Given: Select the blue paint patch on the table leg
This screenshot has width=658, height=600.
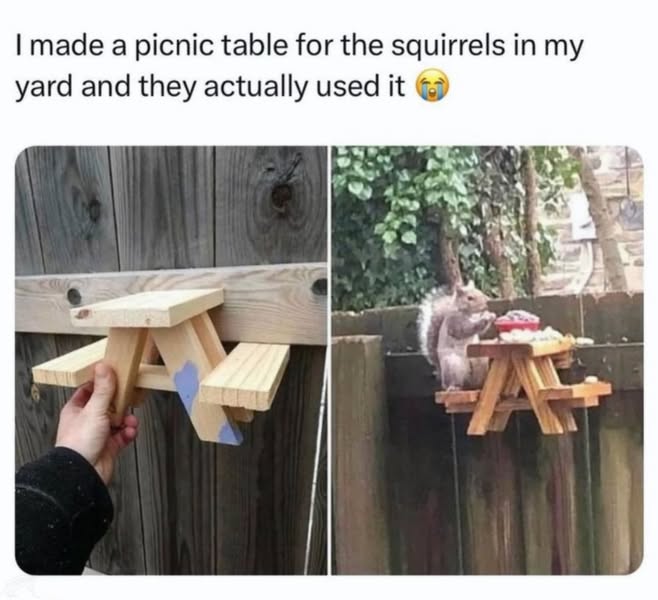Looking at the screenshot, I should click(x=187, y=384).
